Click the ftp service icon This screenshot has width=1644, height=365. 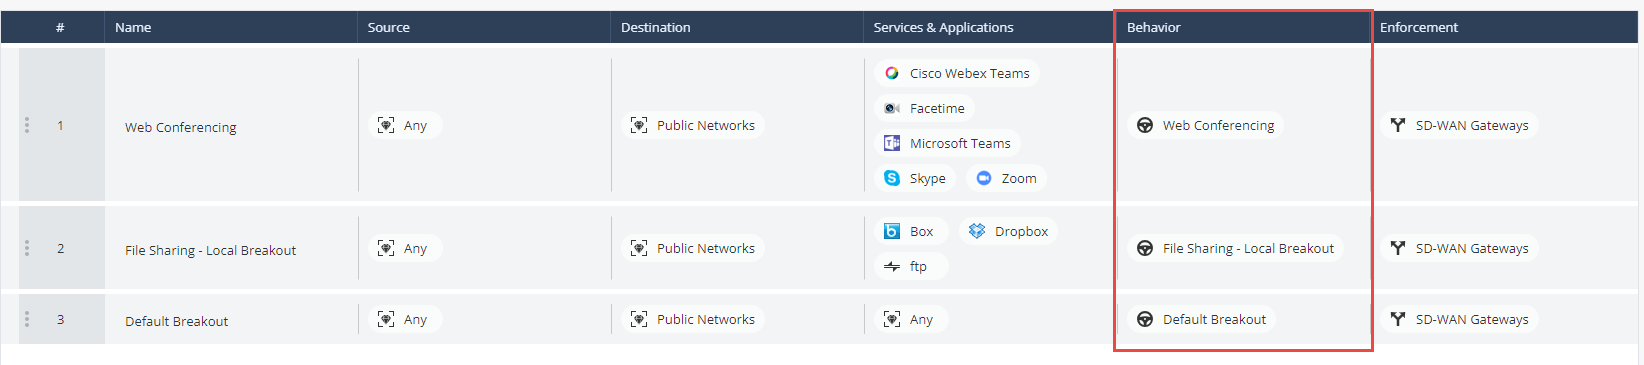pyautogui.click(x=892, y=266)
